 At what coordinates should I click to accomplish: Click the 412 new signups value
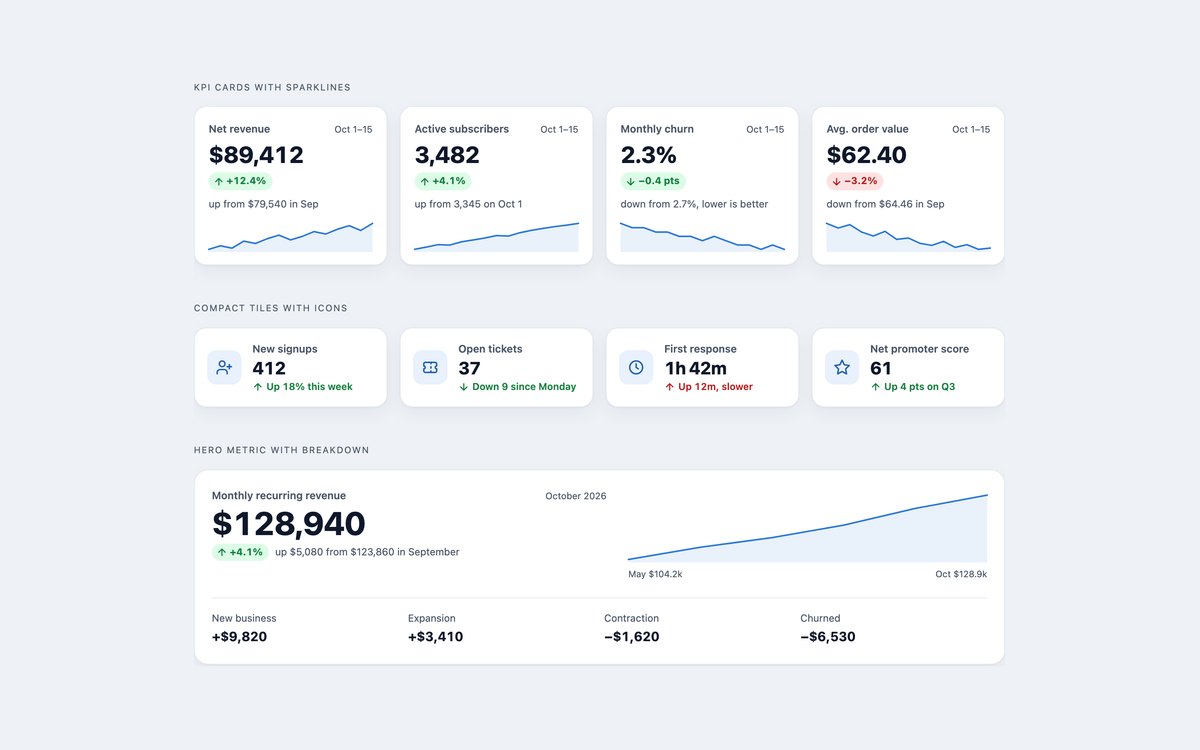click(269, 368)
